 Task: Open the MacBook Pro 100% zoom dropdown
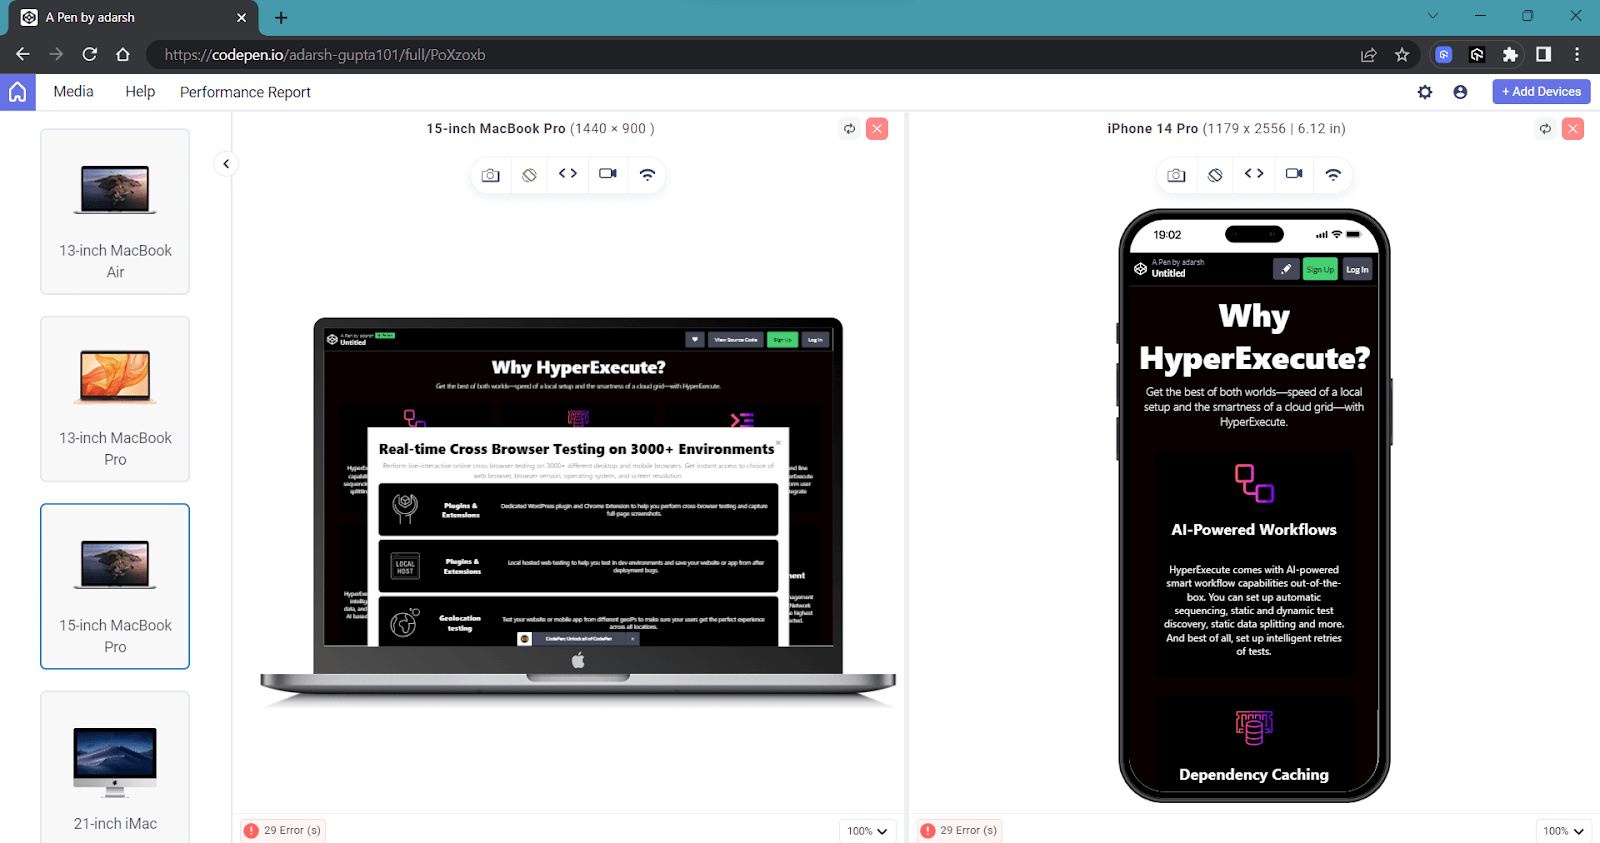867,831
